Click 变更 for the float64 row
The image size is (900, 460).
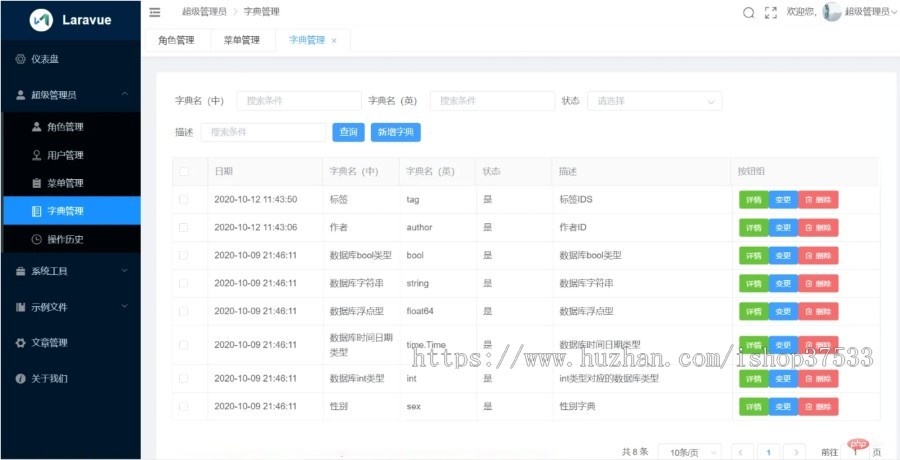coord(783,311)
